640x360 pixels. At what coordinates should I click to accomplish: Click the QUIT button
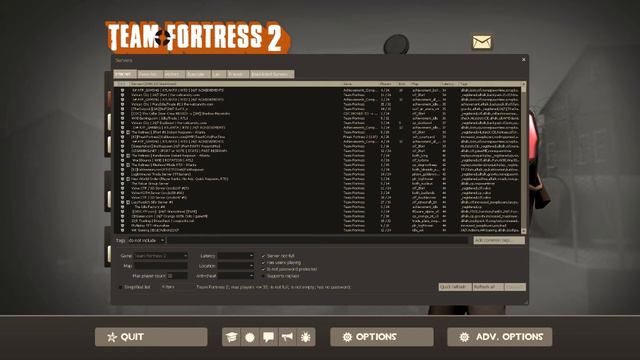pos(151,337)
